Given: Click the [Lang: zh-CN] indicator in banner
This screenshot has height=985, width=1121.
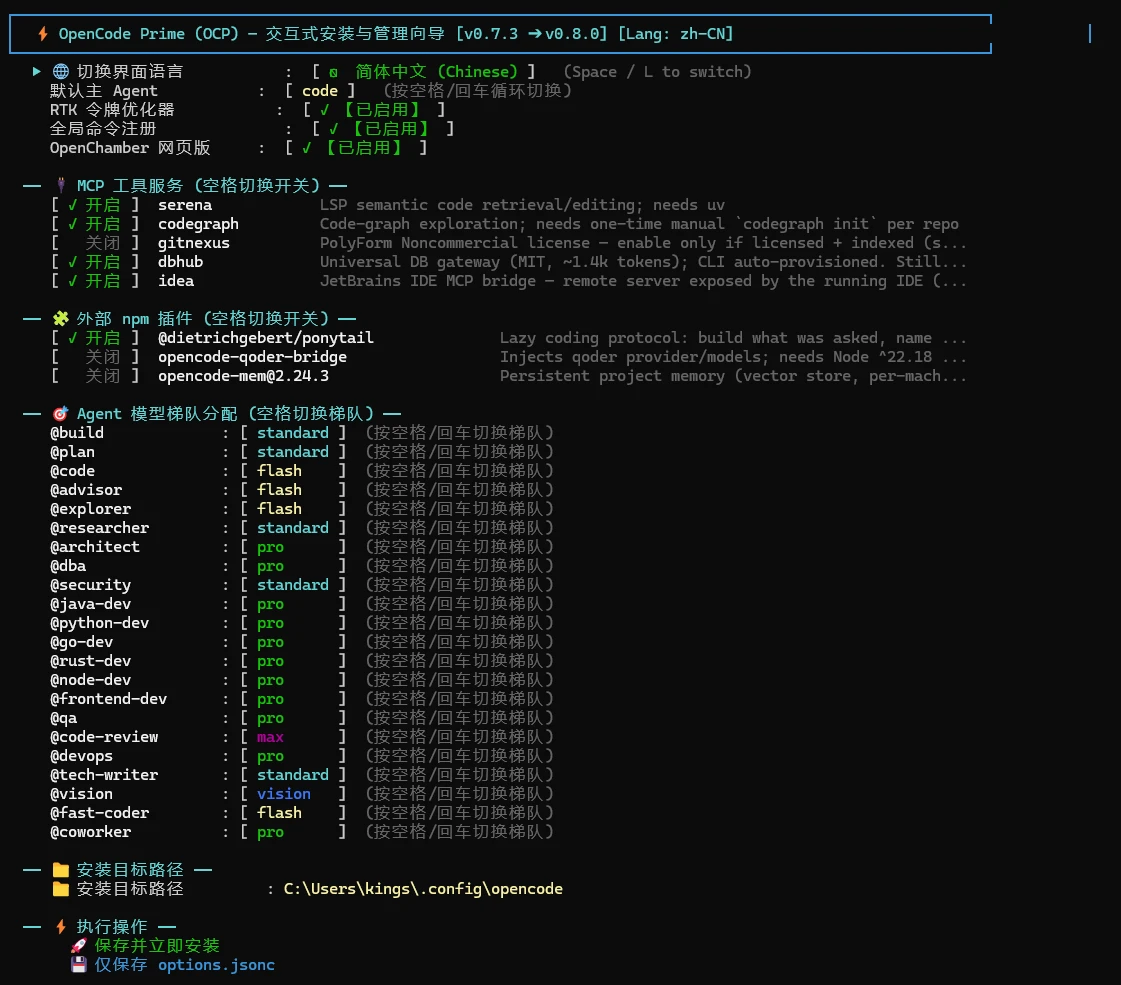Looking at the screenshot, I should pyautogui.click(x=676, y=34).
